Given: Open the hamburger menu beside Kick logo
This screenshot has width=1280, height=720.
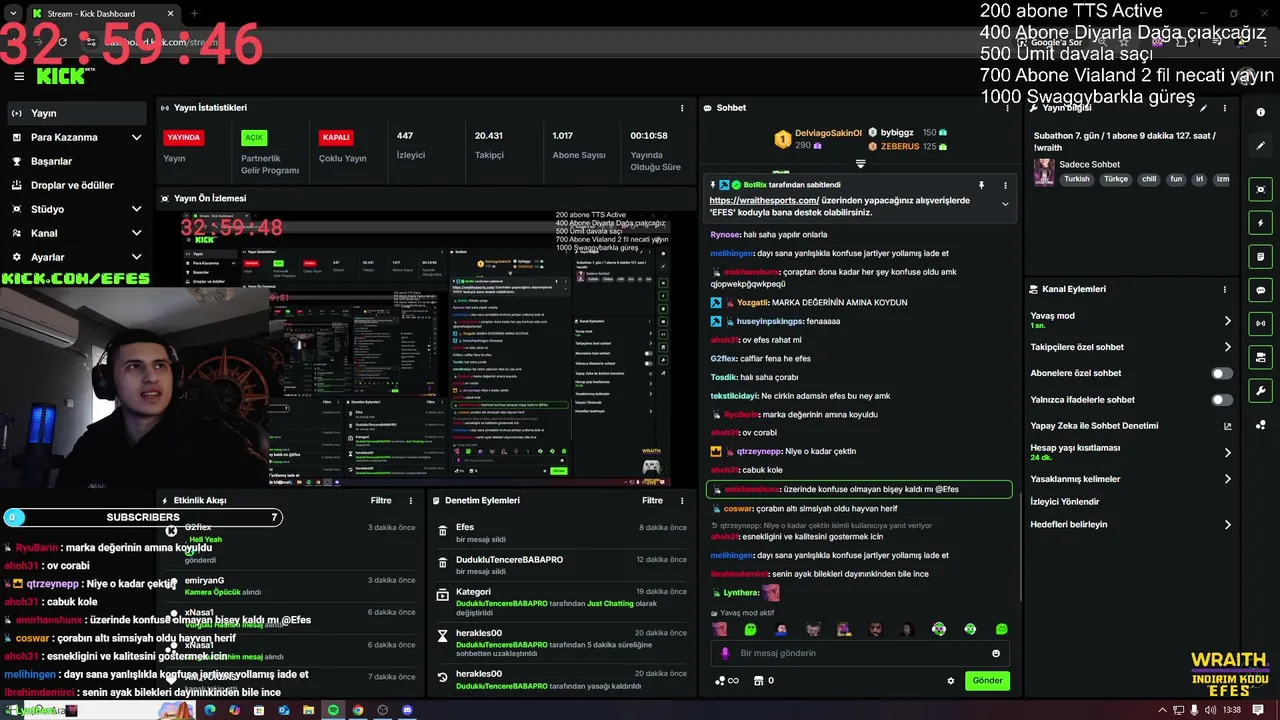Looking at the screenshot, I should tap(19, 76).
